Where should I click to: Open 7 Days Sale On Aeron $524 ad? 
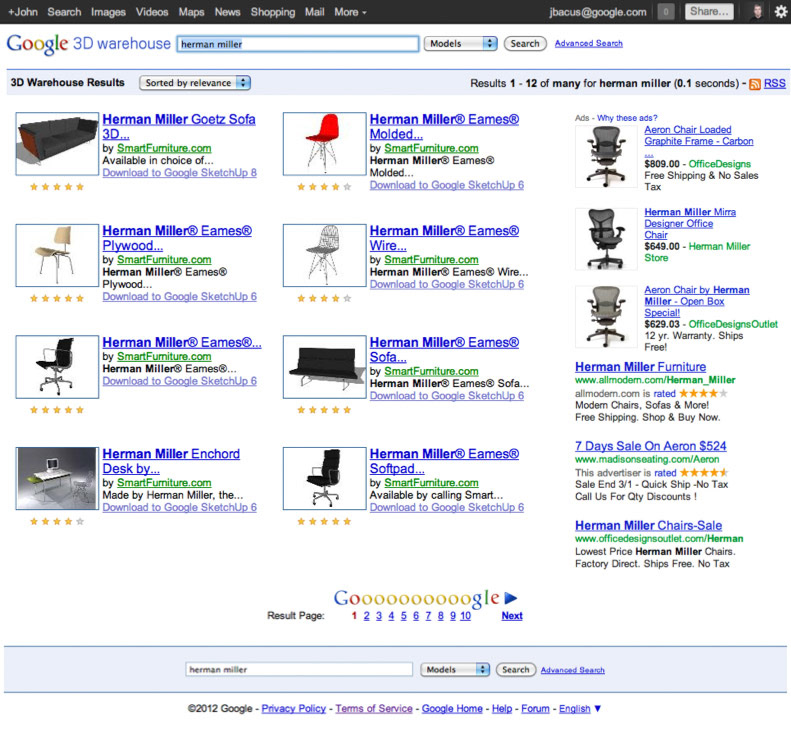651,446
